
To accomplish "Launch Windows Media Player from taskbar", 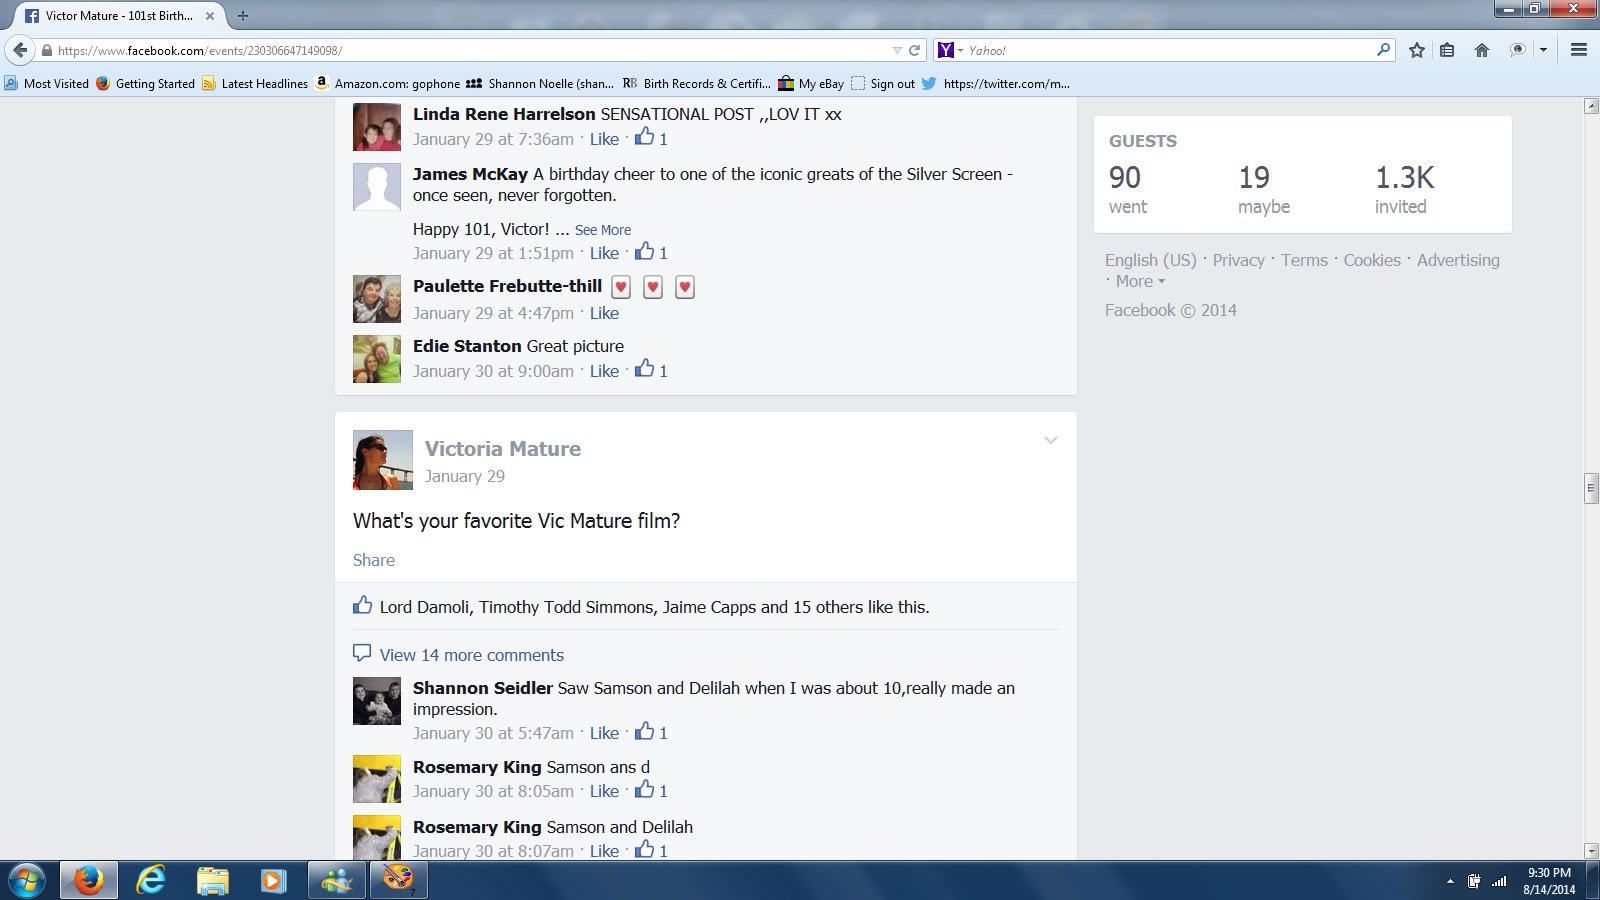I will (x=273, y=881).
